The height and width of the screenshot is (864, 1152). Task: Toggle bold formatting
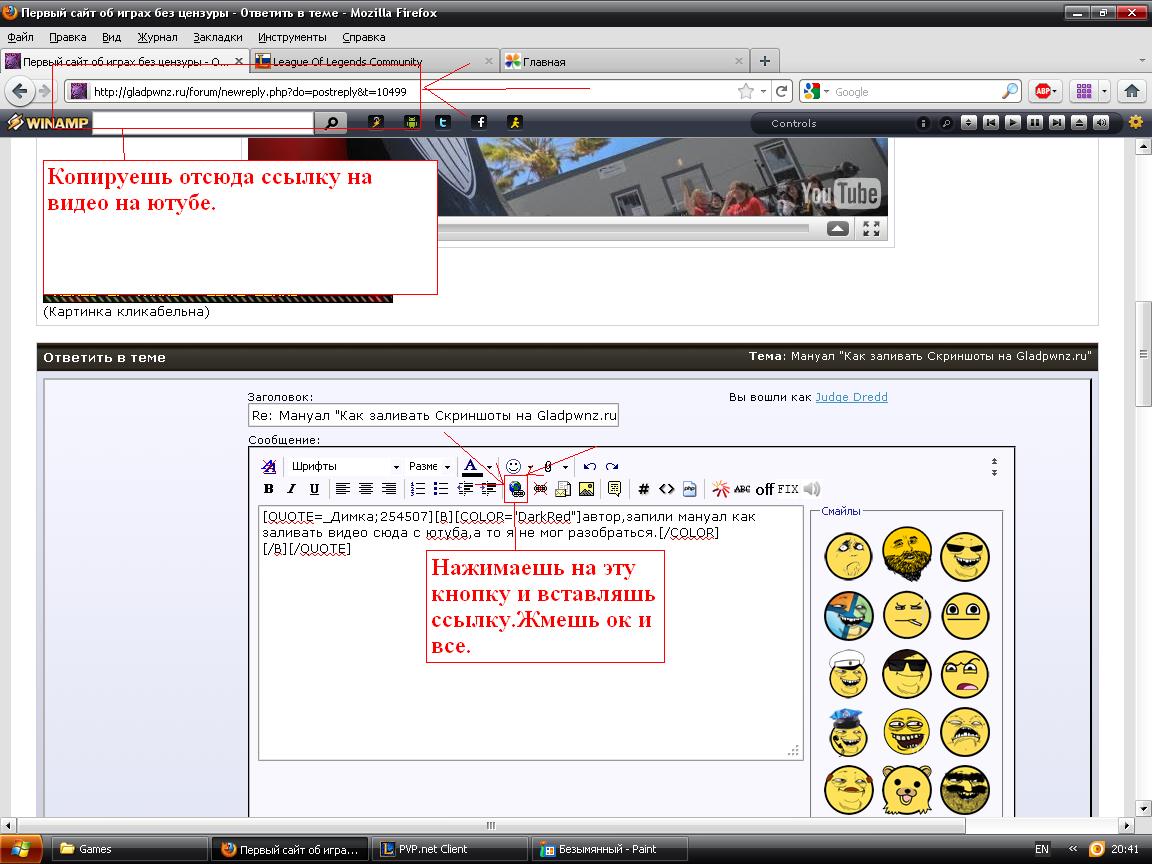pyautogui.click(x=268, y=489)
